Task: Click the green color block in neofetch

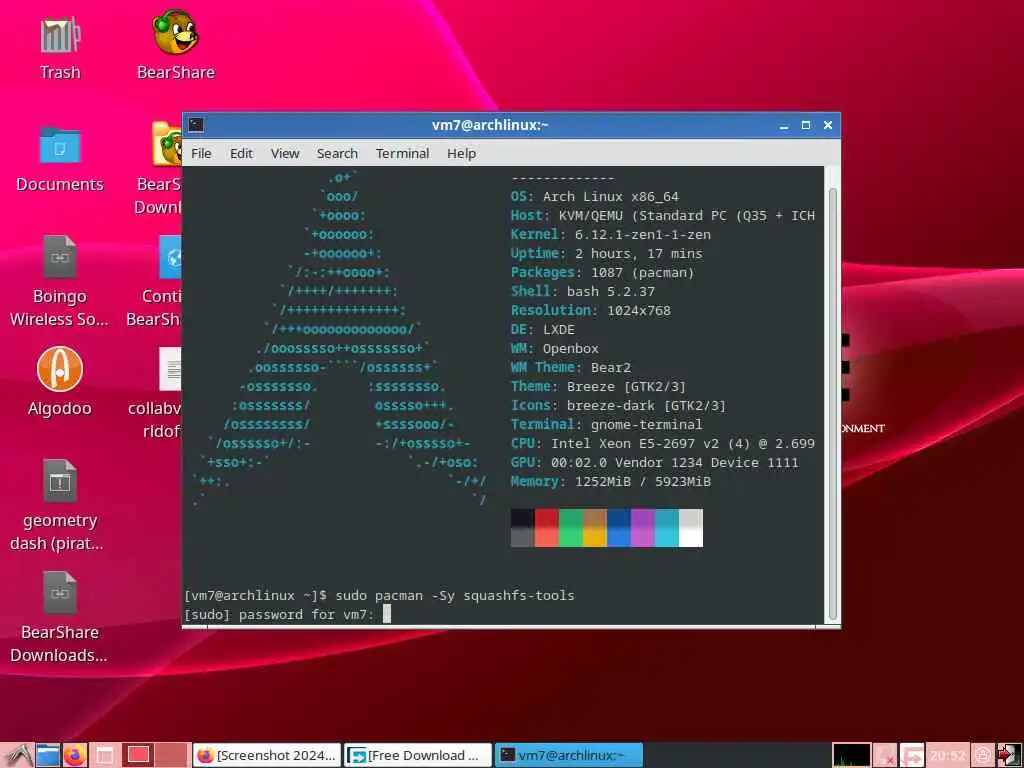Action: coord(571,528)
